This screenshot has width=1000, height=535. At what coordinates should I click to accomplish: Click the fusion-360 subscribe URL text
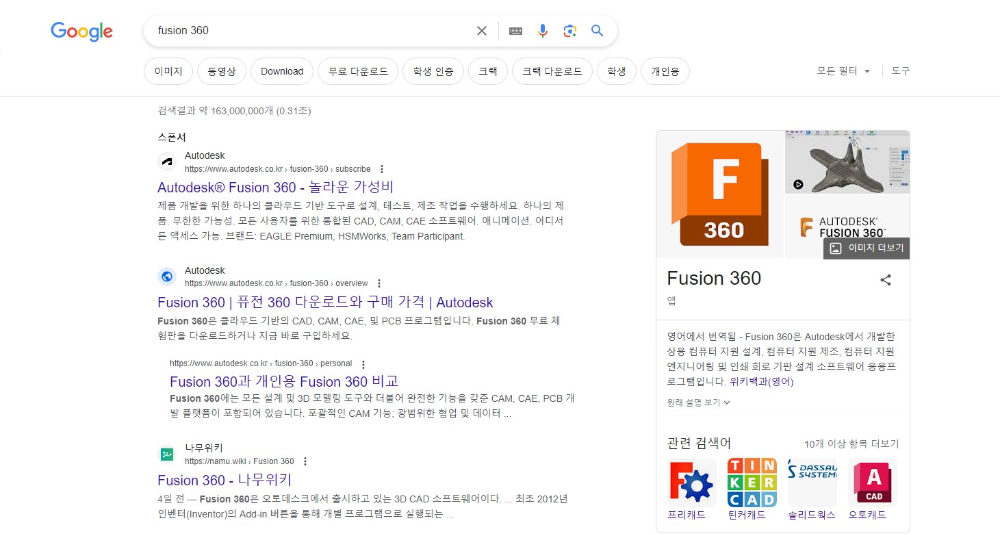[277, 169]
